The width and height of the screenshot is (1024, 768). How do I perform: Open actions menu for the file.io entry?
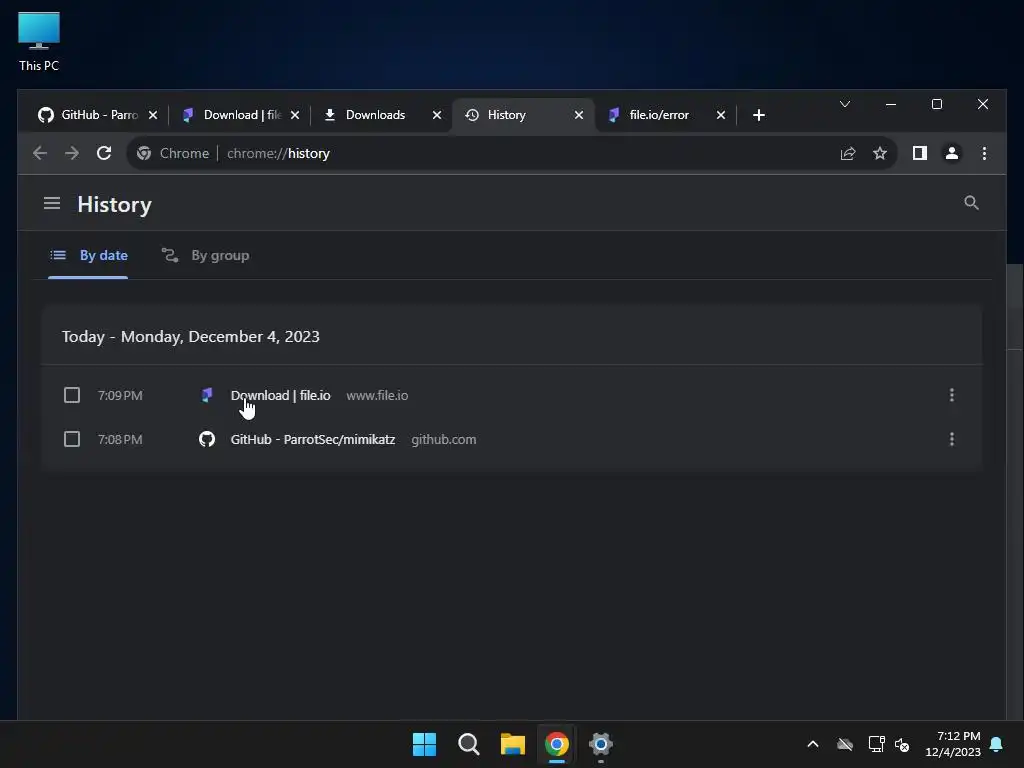tap(952, 395)
